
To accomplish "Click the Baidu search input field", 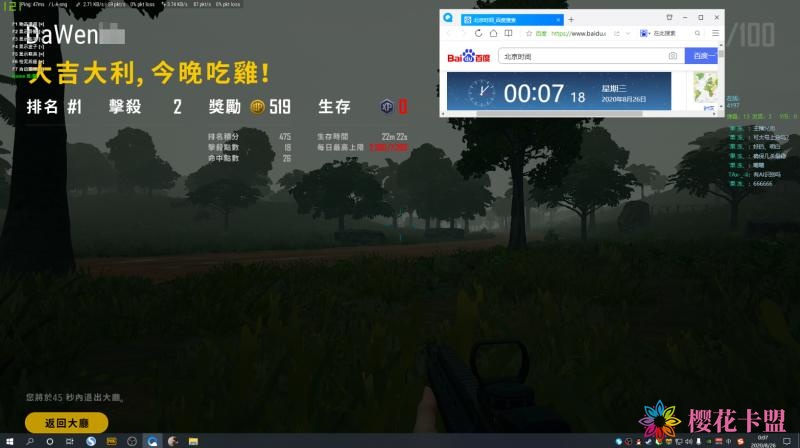I will pyautogui.click(x=580, y=56).
